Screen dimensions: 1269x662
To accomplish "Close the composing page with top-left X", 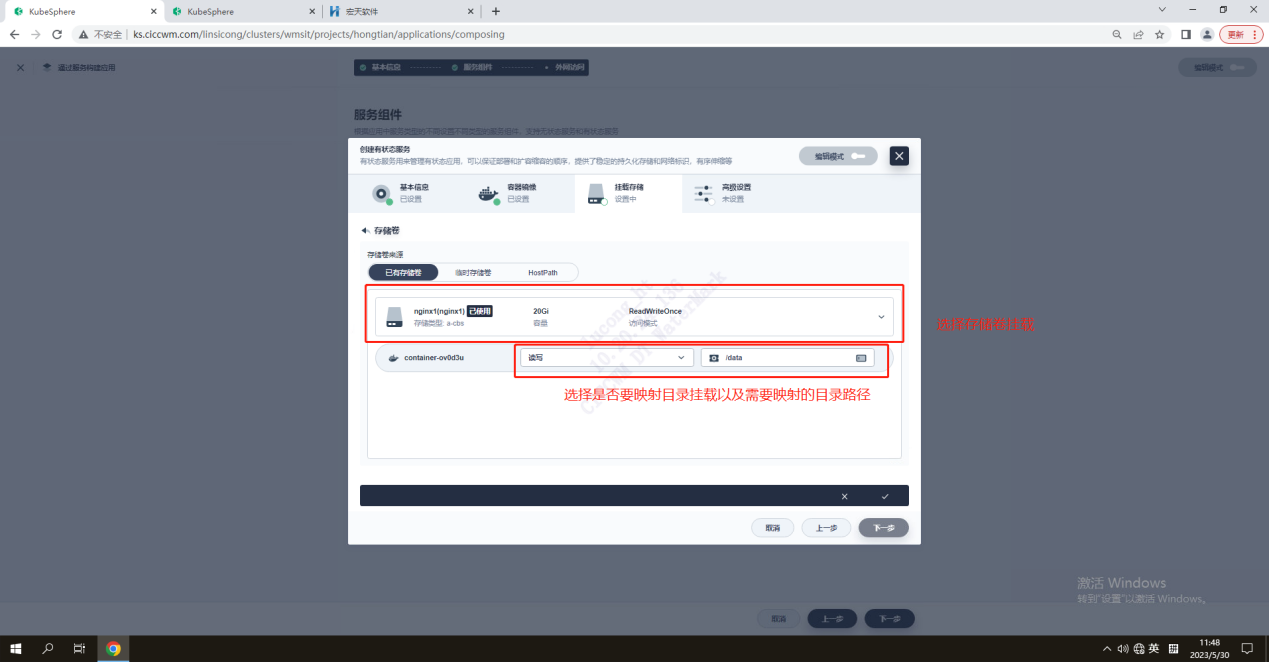I will [x=20, y=67].
